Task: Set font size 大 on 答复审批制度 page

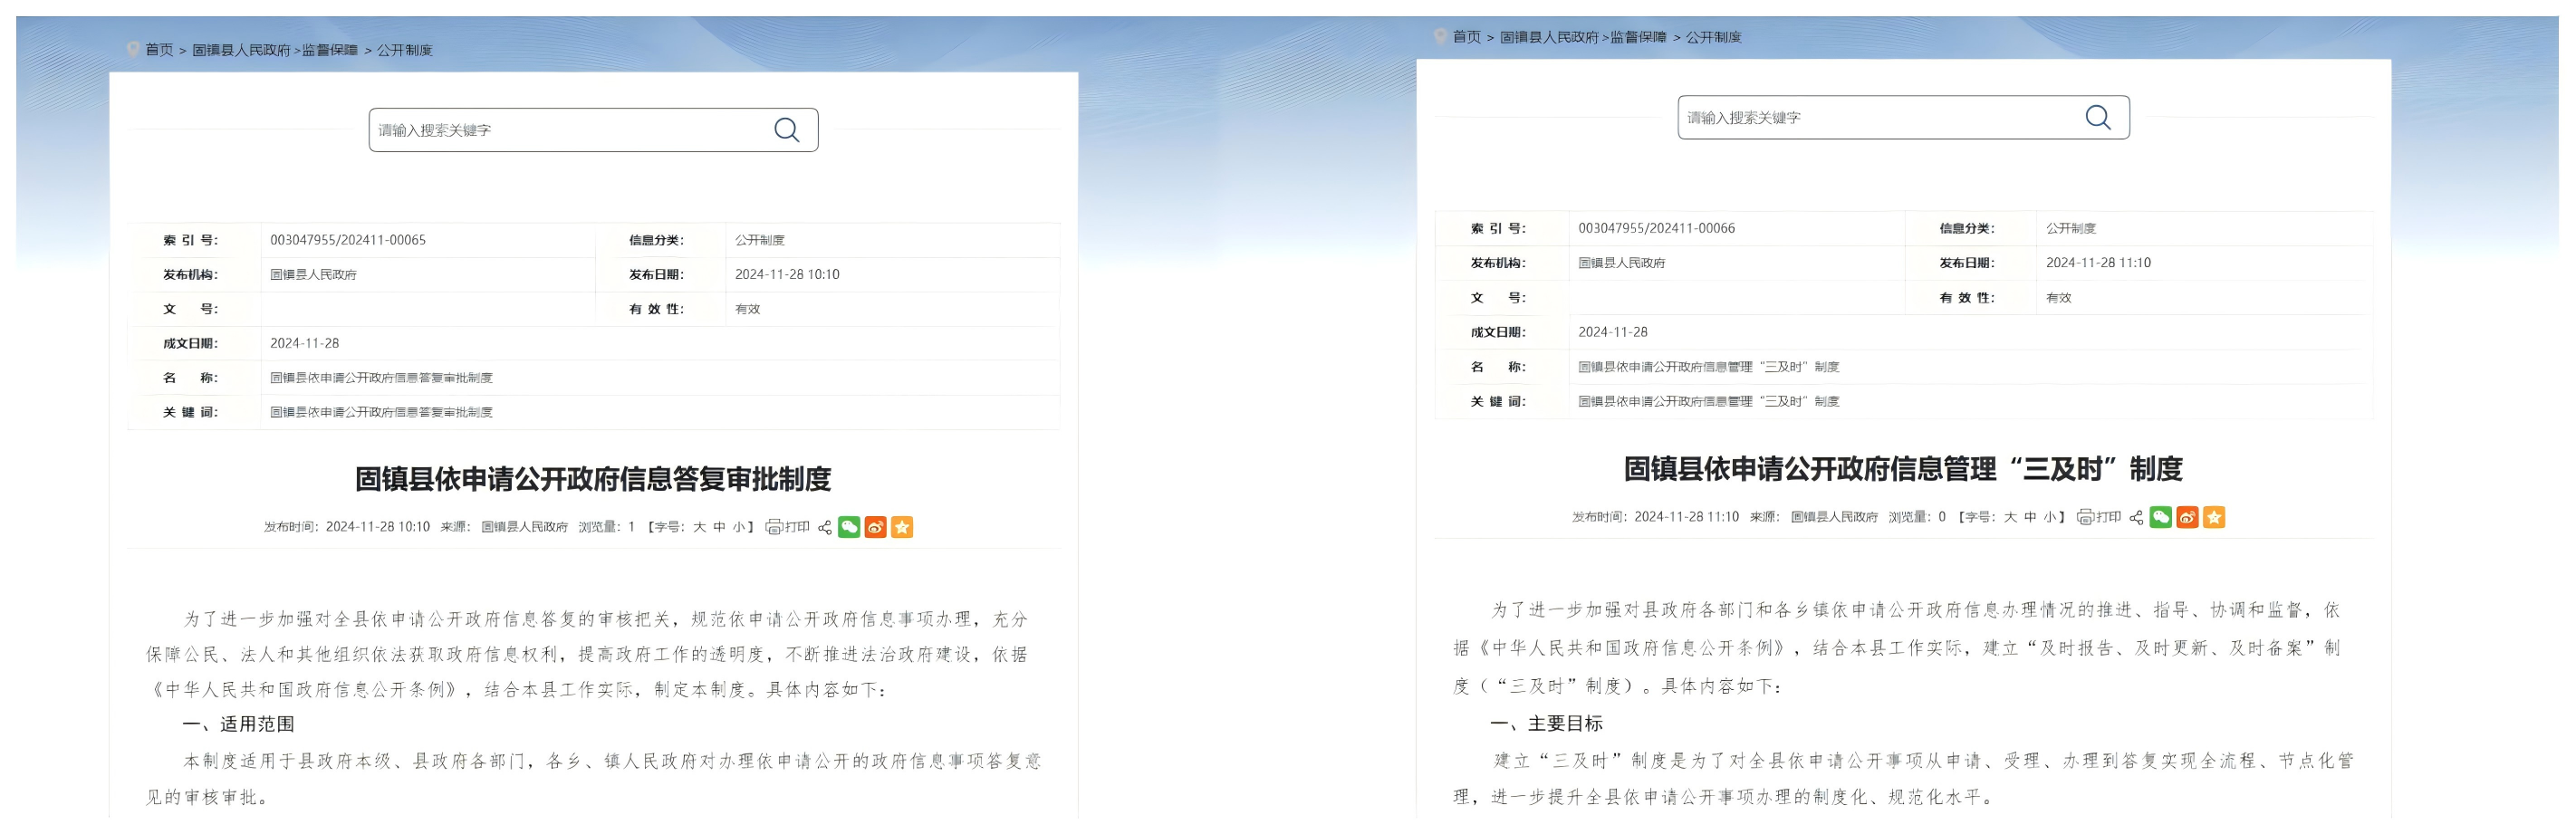Action: coord(699,527)
